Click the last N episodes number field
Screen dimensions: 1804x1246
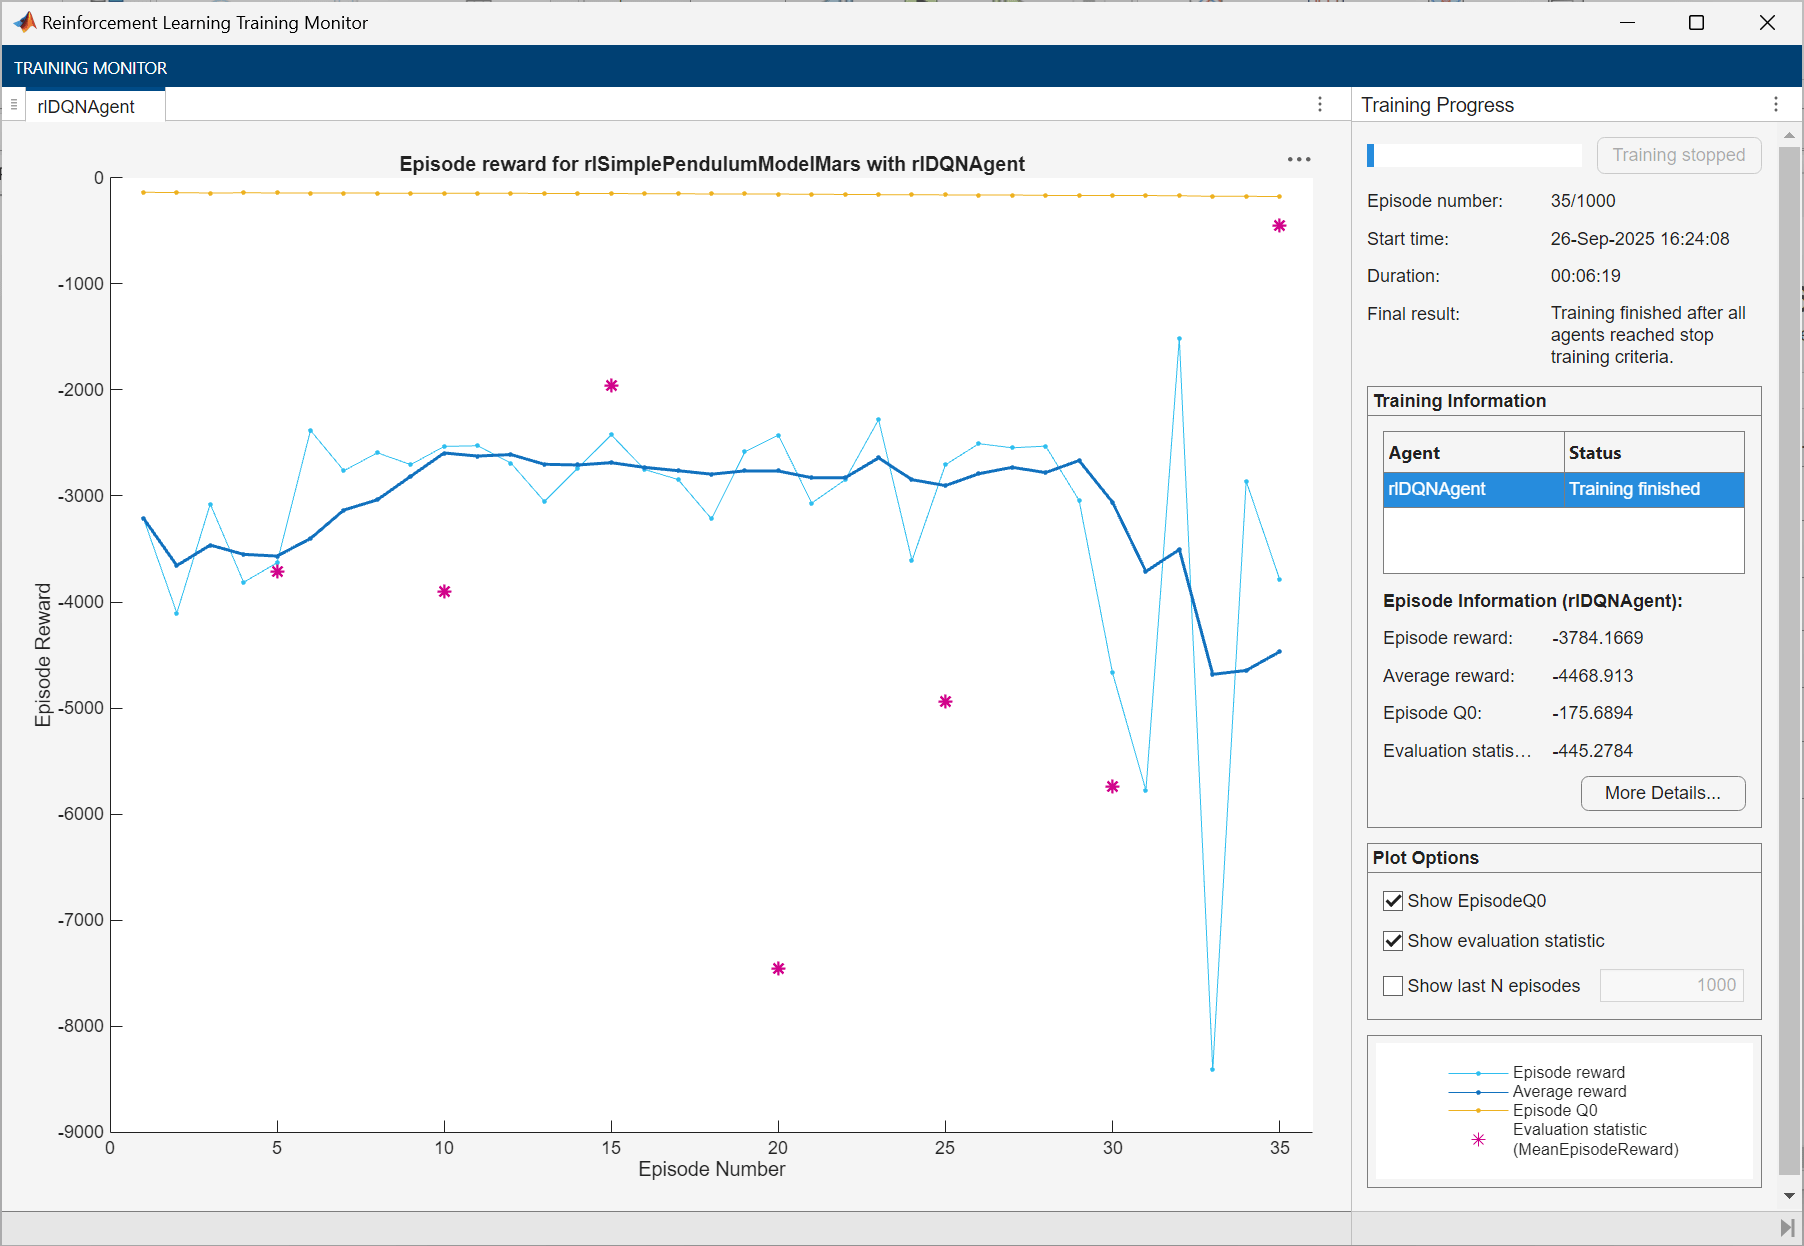(x=1671, y=986)
